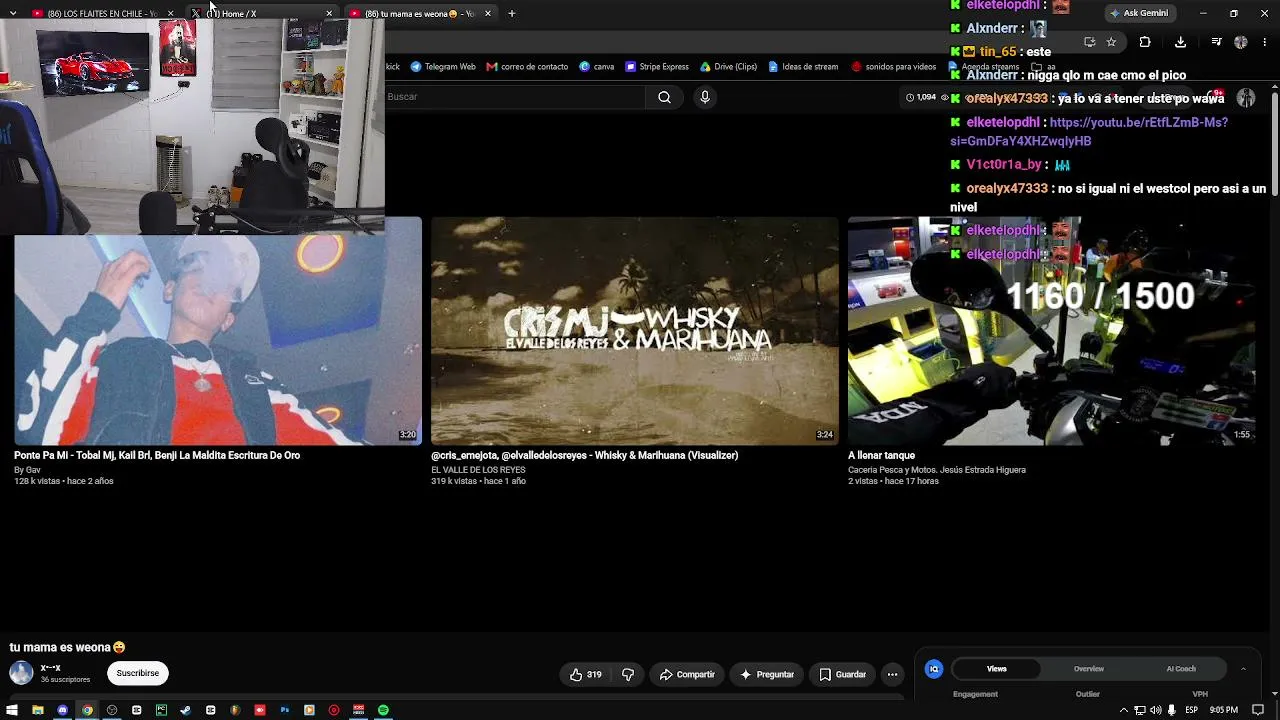
Task: Open the x---x channel avatar
Action: (21, 673)
